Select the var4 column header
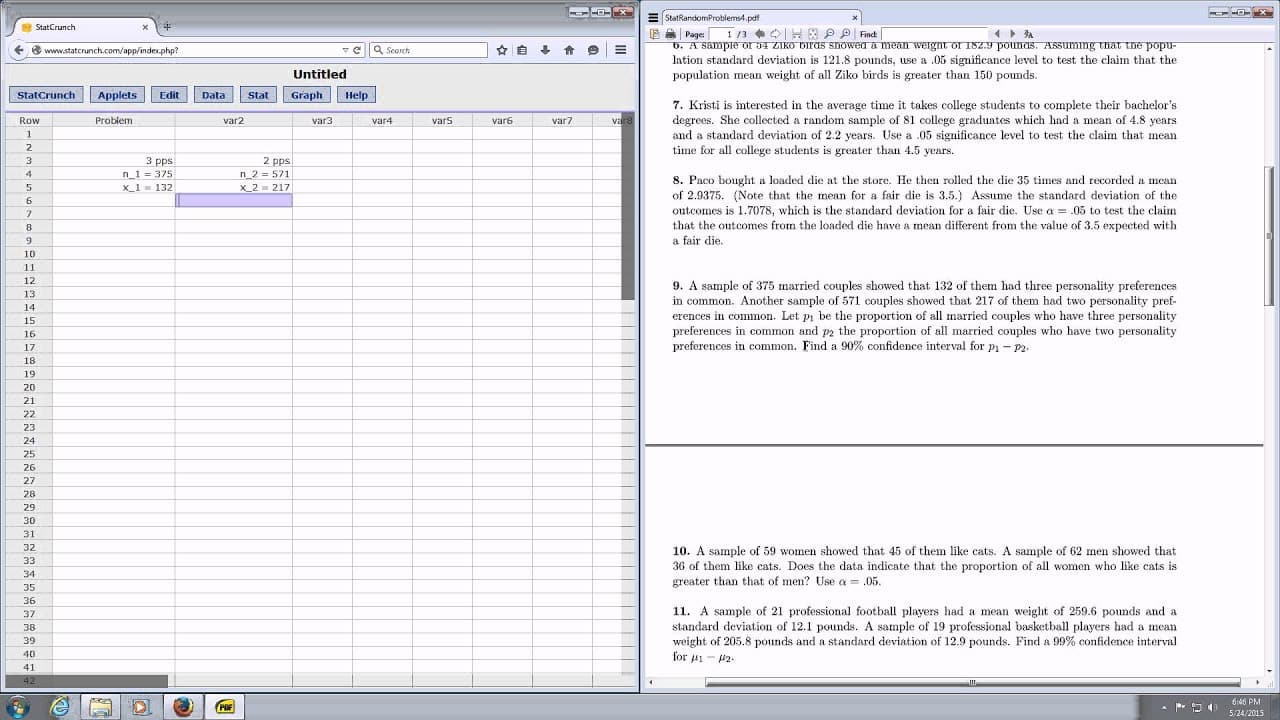 [382, 120]
